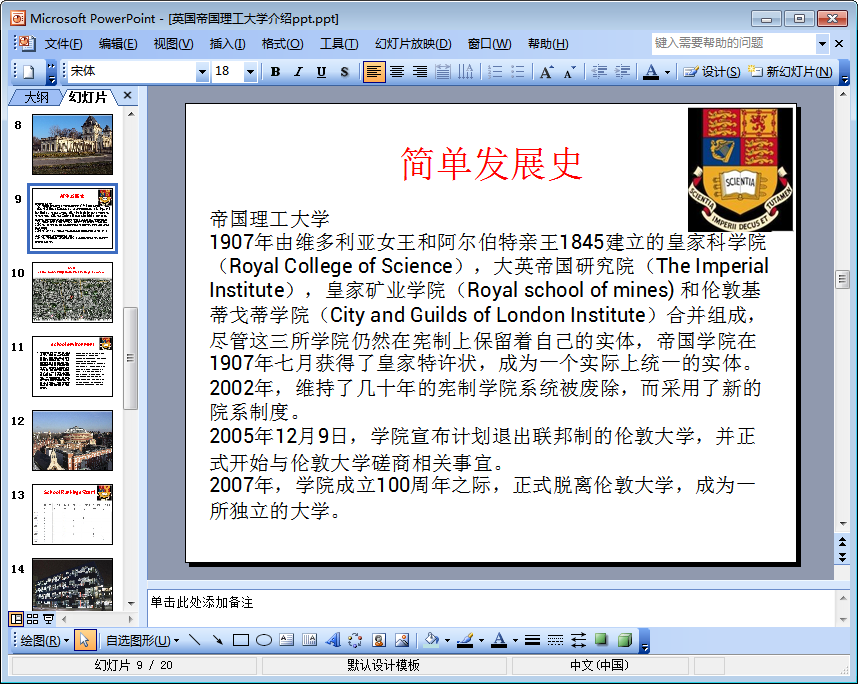The image size is (858, 684).
Task: Open the 格式 menu
Action: click(x=282, y=44)
